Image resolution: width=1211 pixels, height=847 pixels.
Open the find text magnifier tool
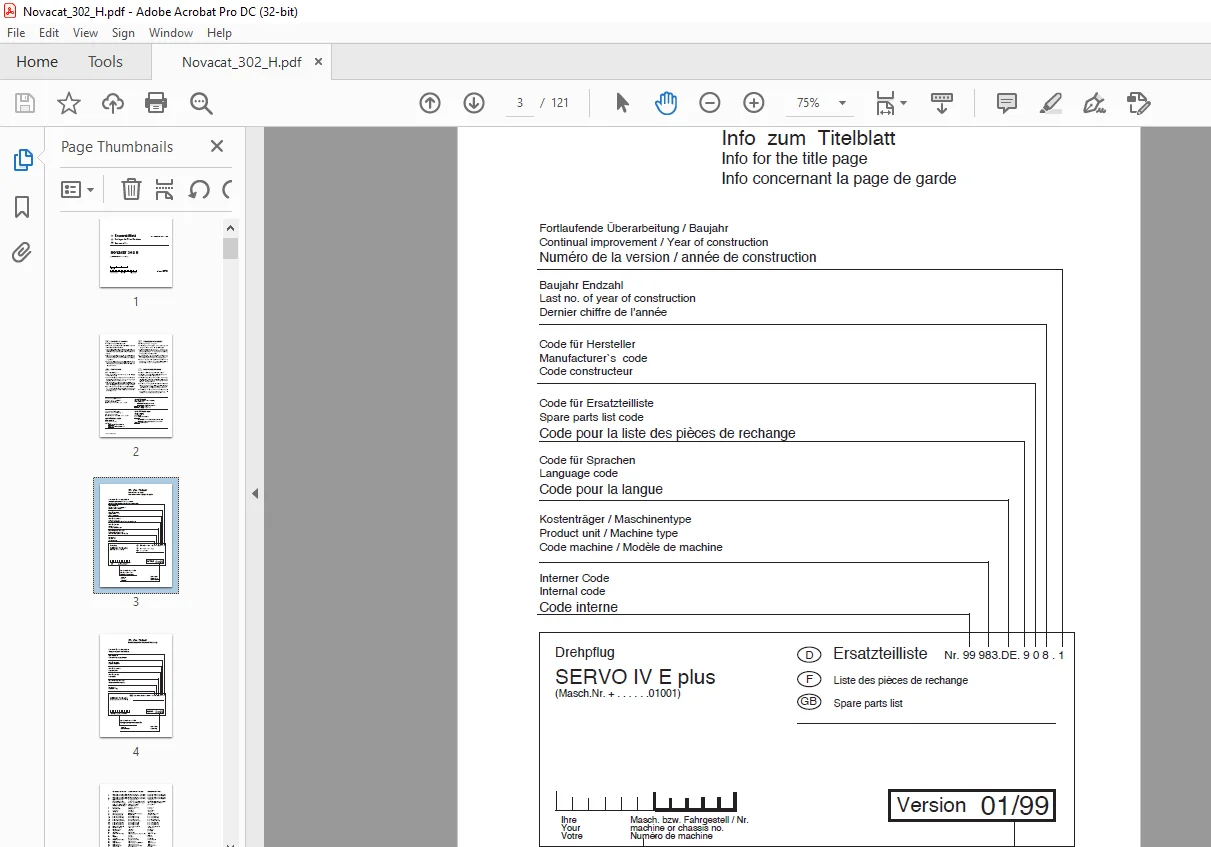[201, 103]
